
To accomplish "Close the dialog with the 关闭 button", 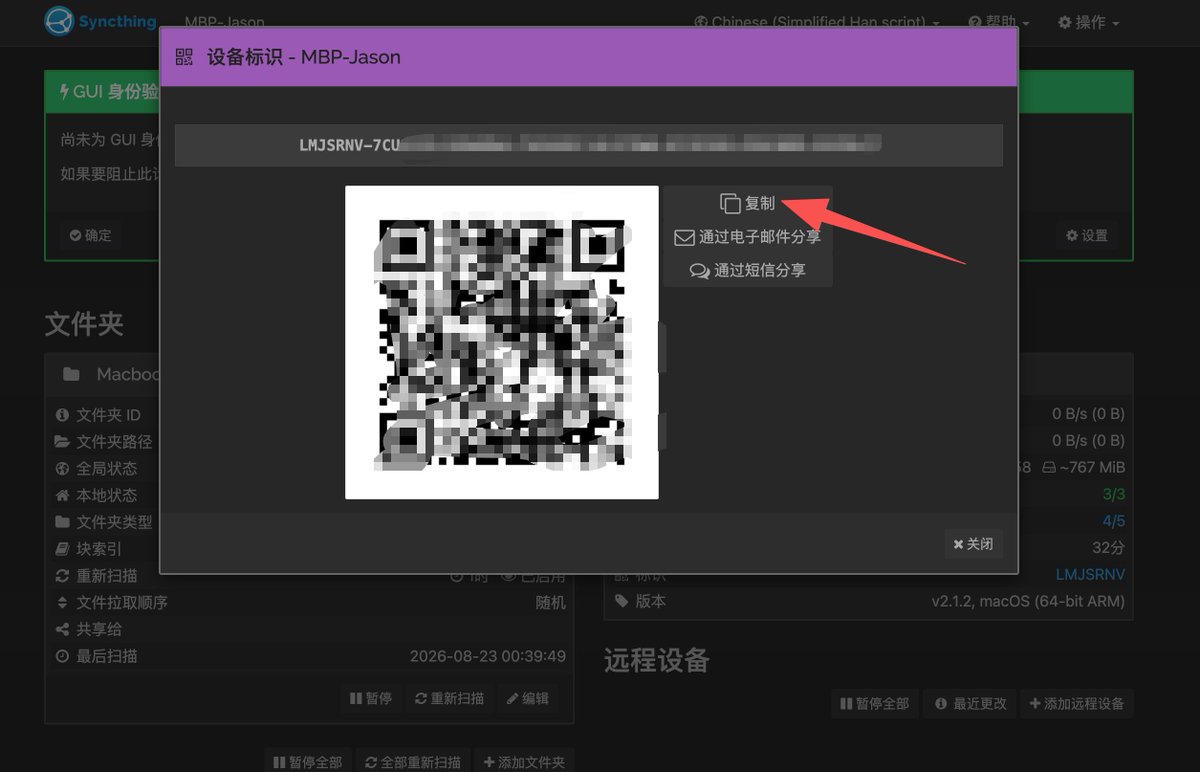I will [974, 544].
